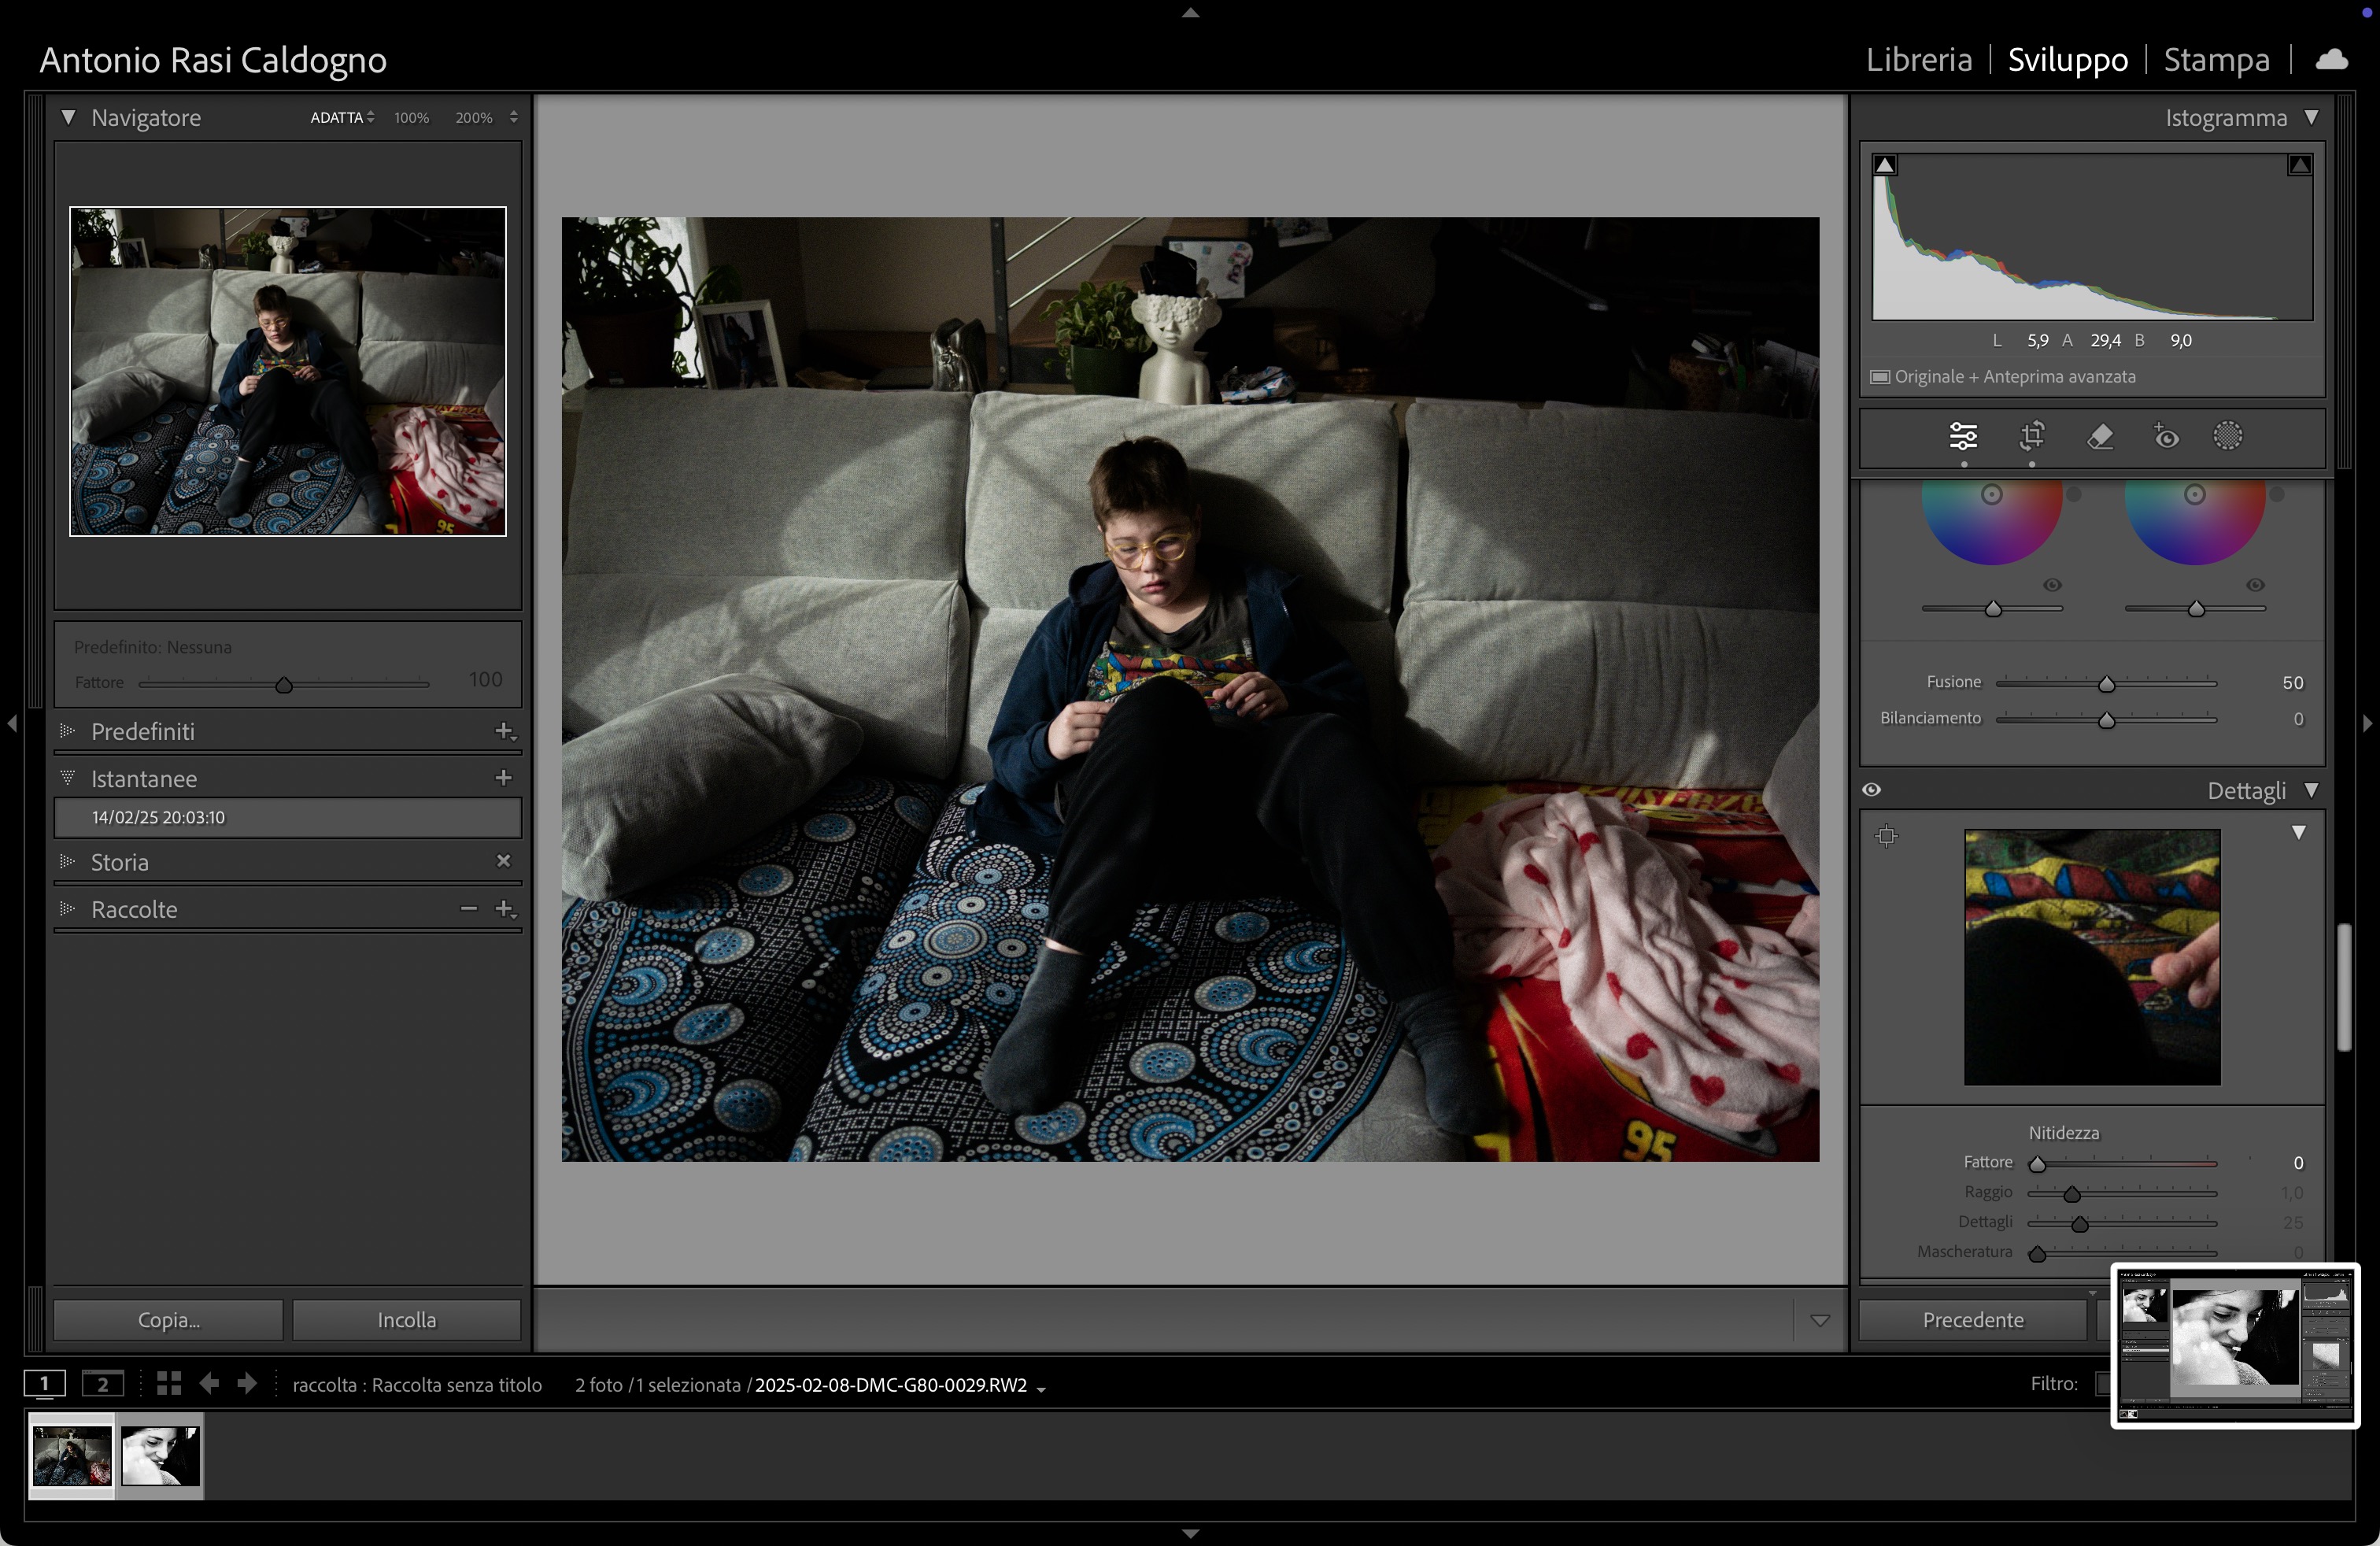The height and width of the screenshot is (1546, 2380).
Task: Go back with filmstrip left arrow
Action: (209, 1384)
